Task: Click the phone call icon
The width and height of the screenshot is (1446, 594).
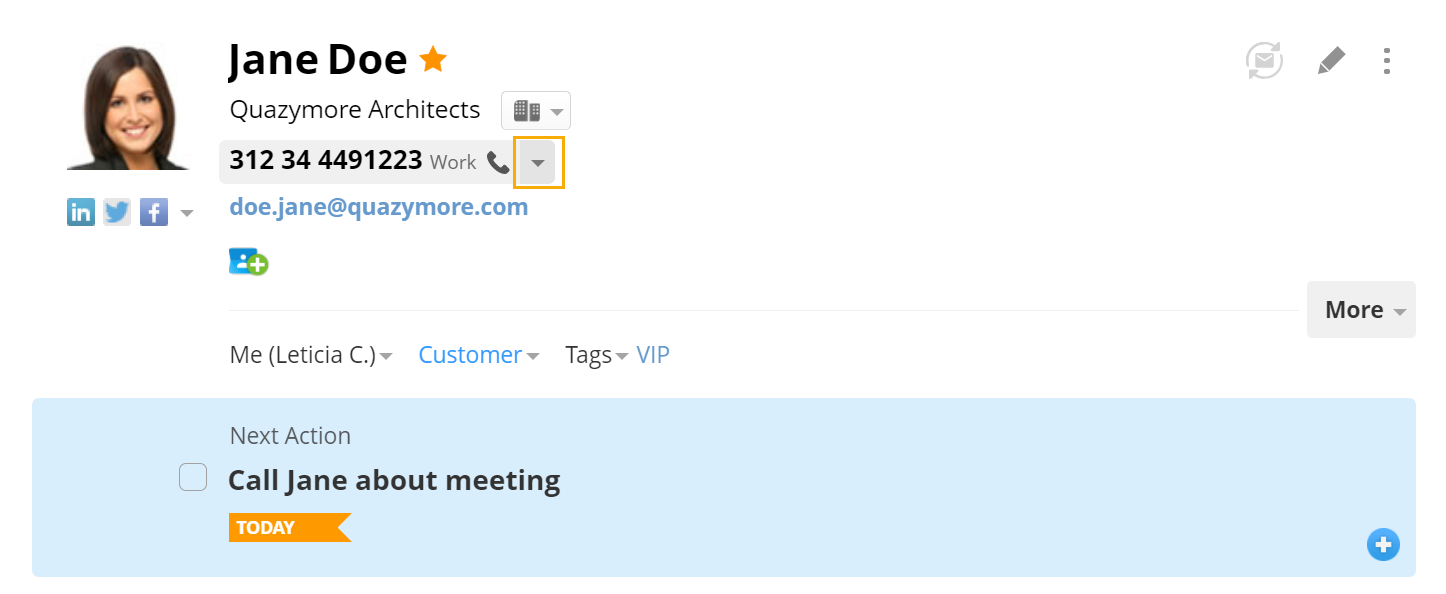Action: click(497, 162)
